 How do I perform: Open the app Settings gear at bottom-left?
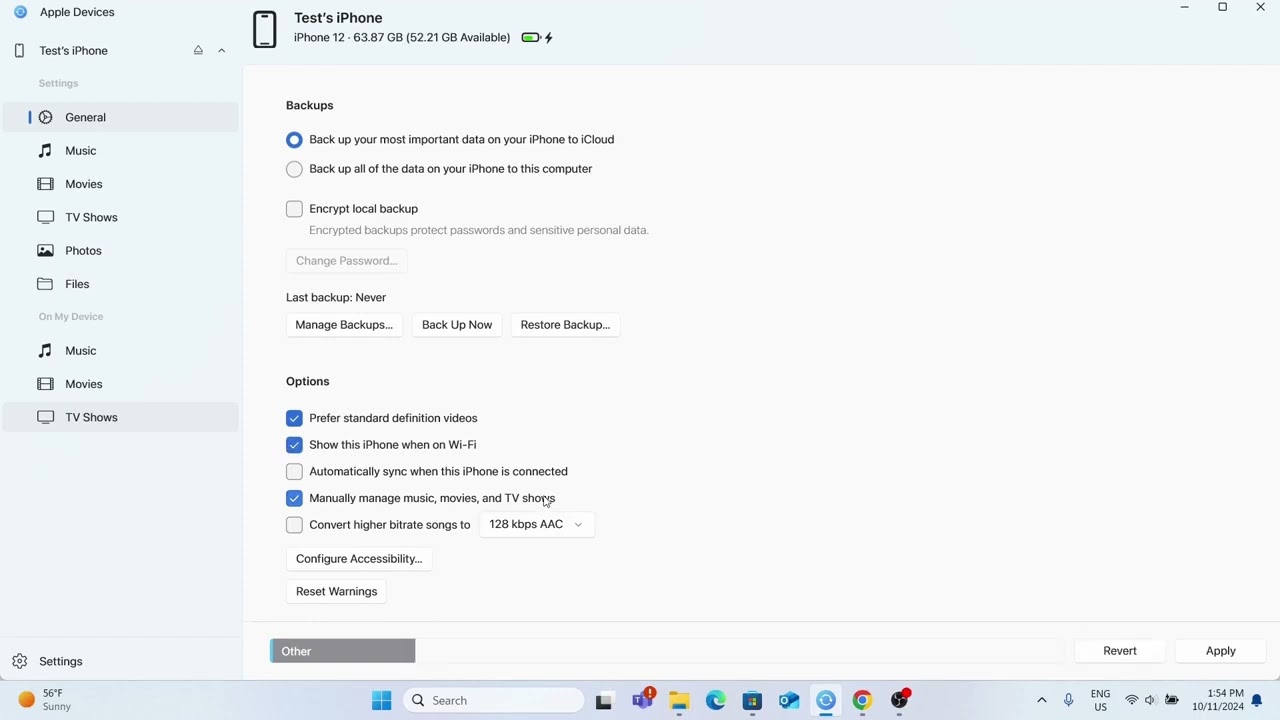(19, 661)
